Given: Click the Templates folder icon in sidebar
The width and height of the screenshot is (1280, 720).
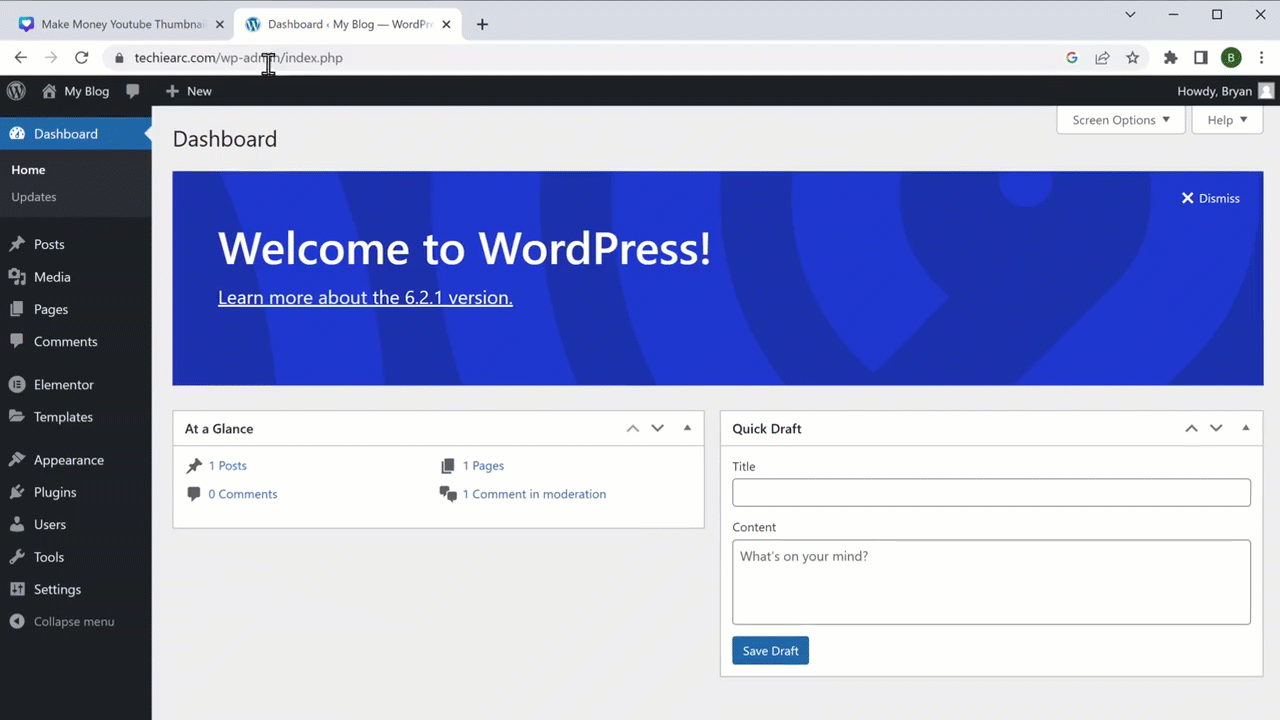Looking at the screenshot, I should point(17,417).
